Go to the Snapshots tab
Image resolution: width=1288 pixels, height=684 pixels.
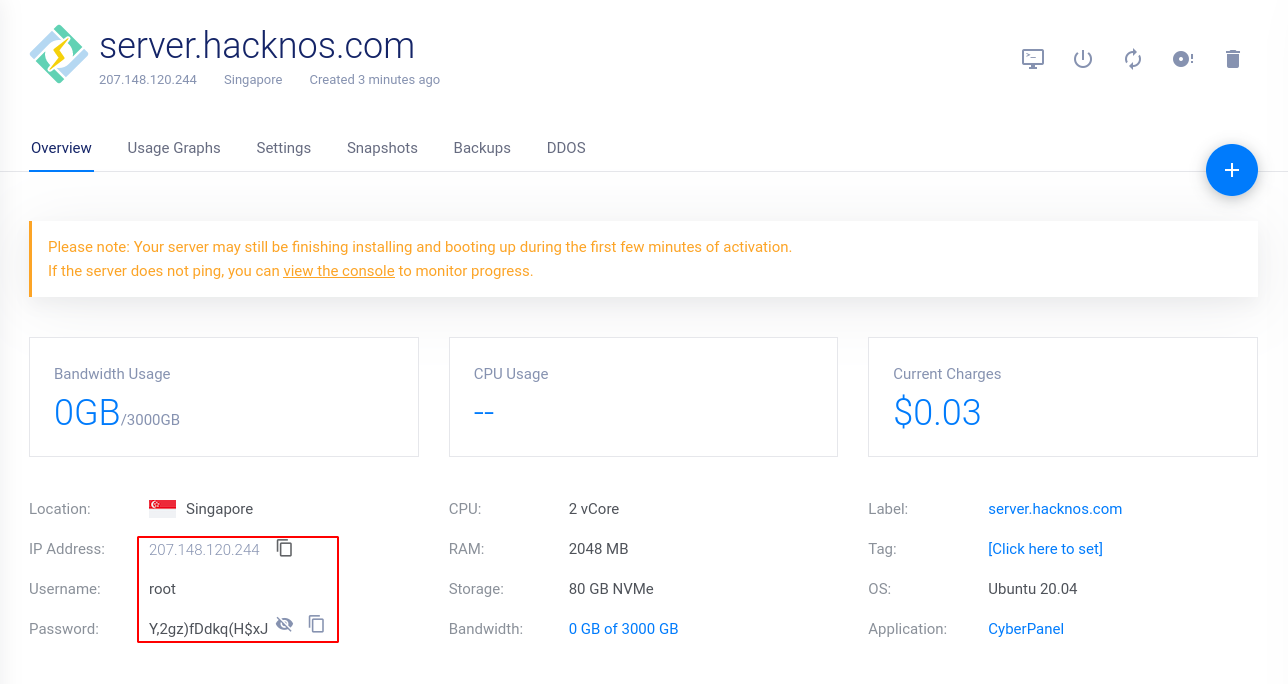tap(382, 148)
